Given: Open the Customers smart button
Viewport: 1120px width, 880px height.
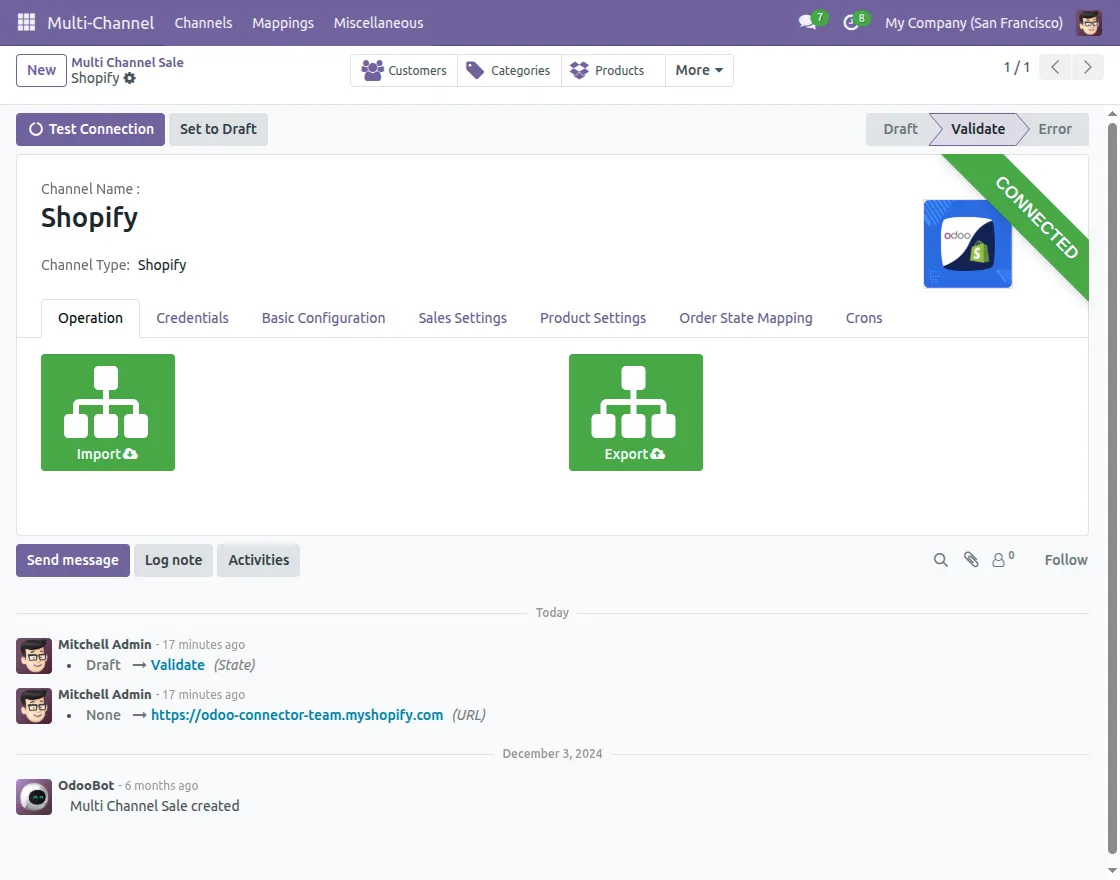Looking at the screenshot, I should pos(404,70).
